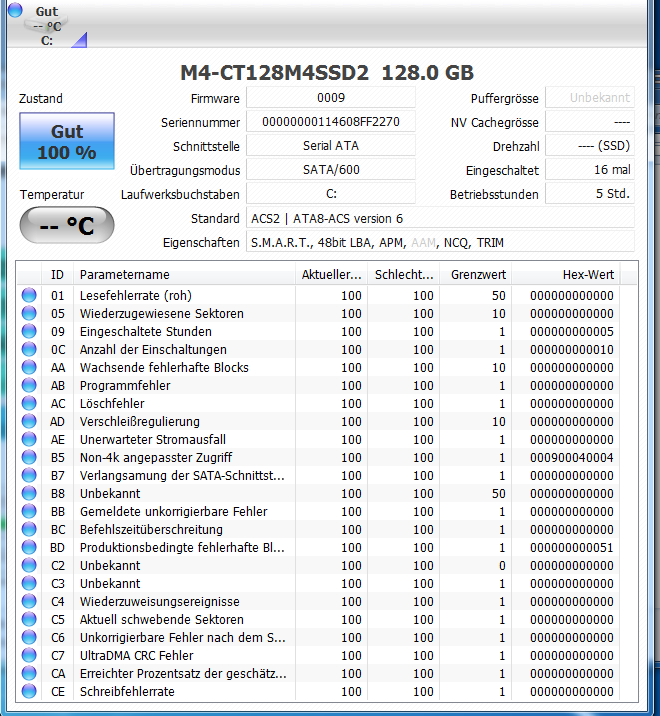Screen dimensions: 660x716
Task: Click status icon of Gemeldete unkorrigierbare Fehler
Action: point(29,511)
